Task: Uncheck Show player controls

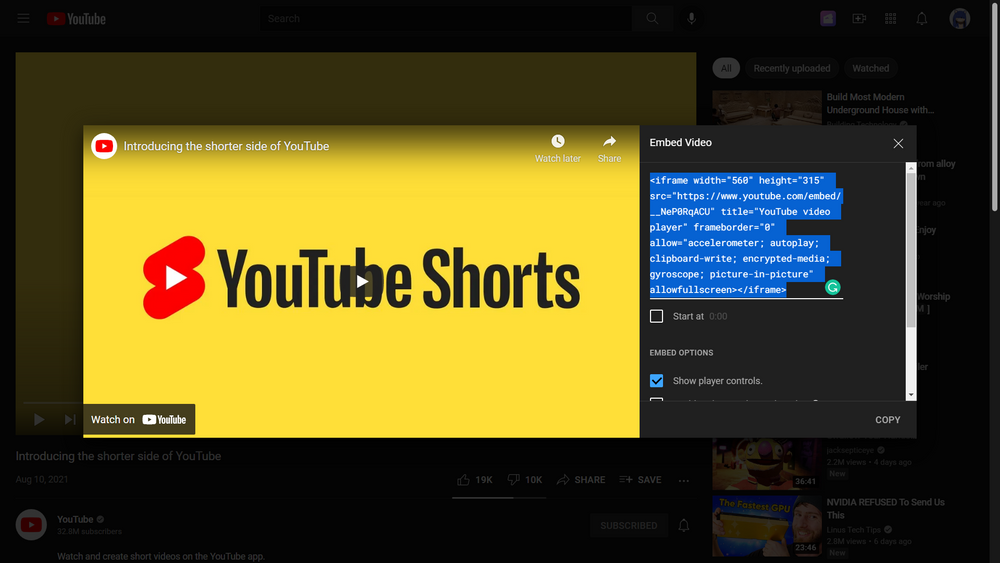Action: tap(656, 381)
